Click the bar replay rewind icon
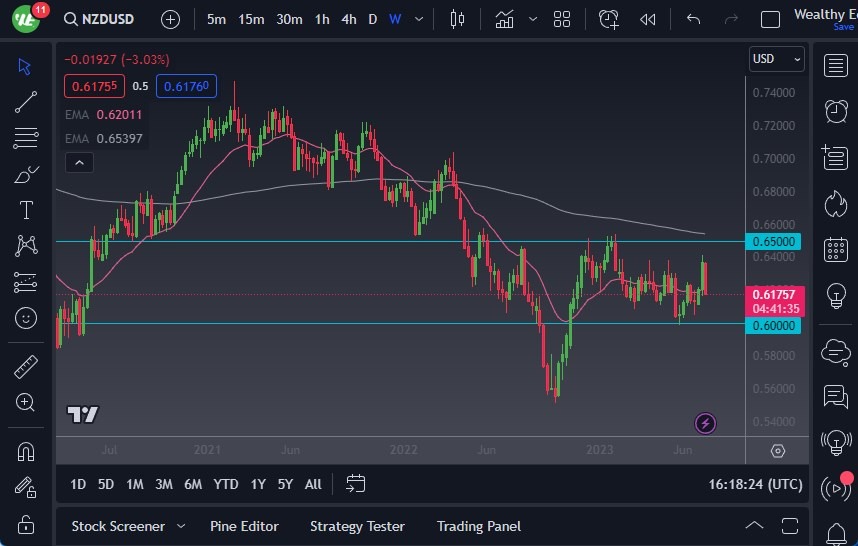Image resolution: width=858 pixels, height=546 pixels. coord(648,19)
